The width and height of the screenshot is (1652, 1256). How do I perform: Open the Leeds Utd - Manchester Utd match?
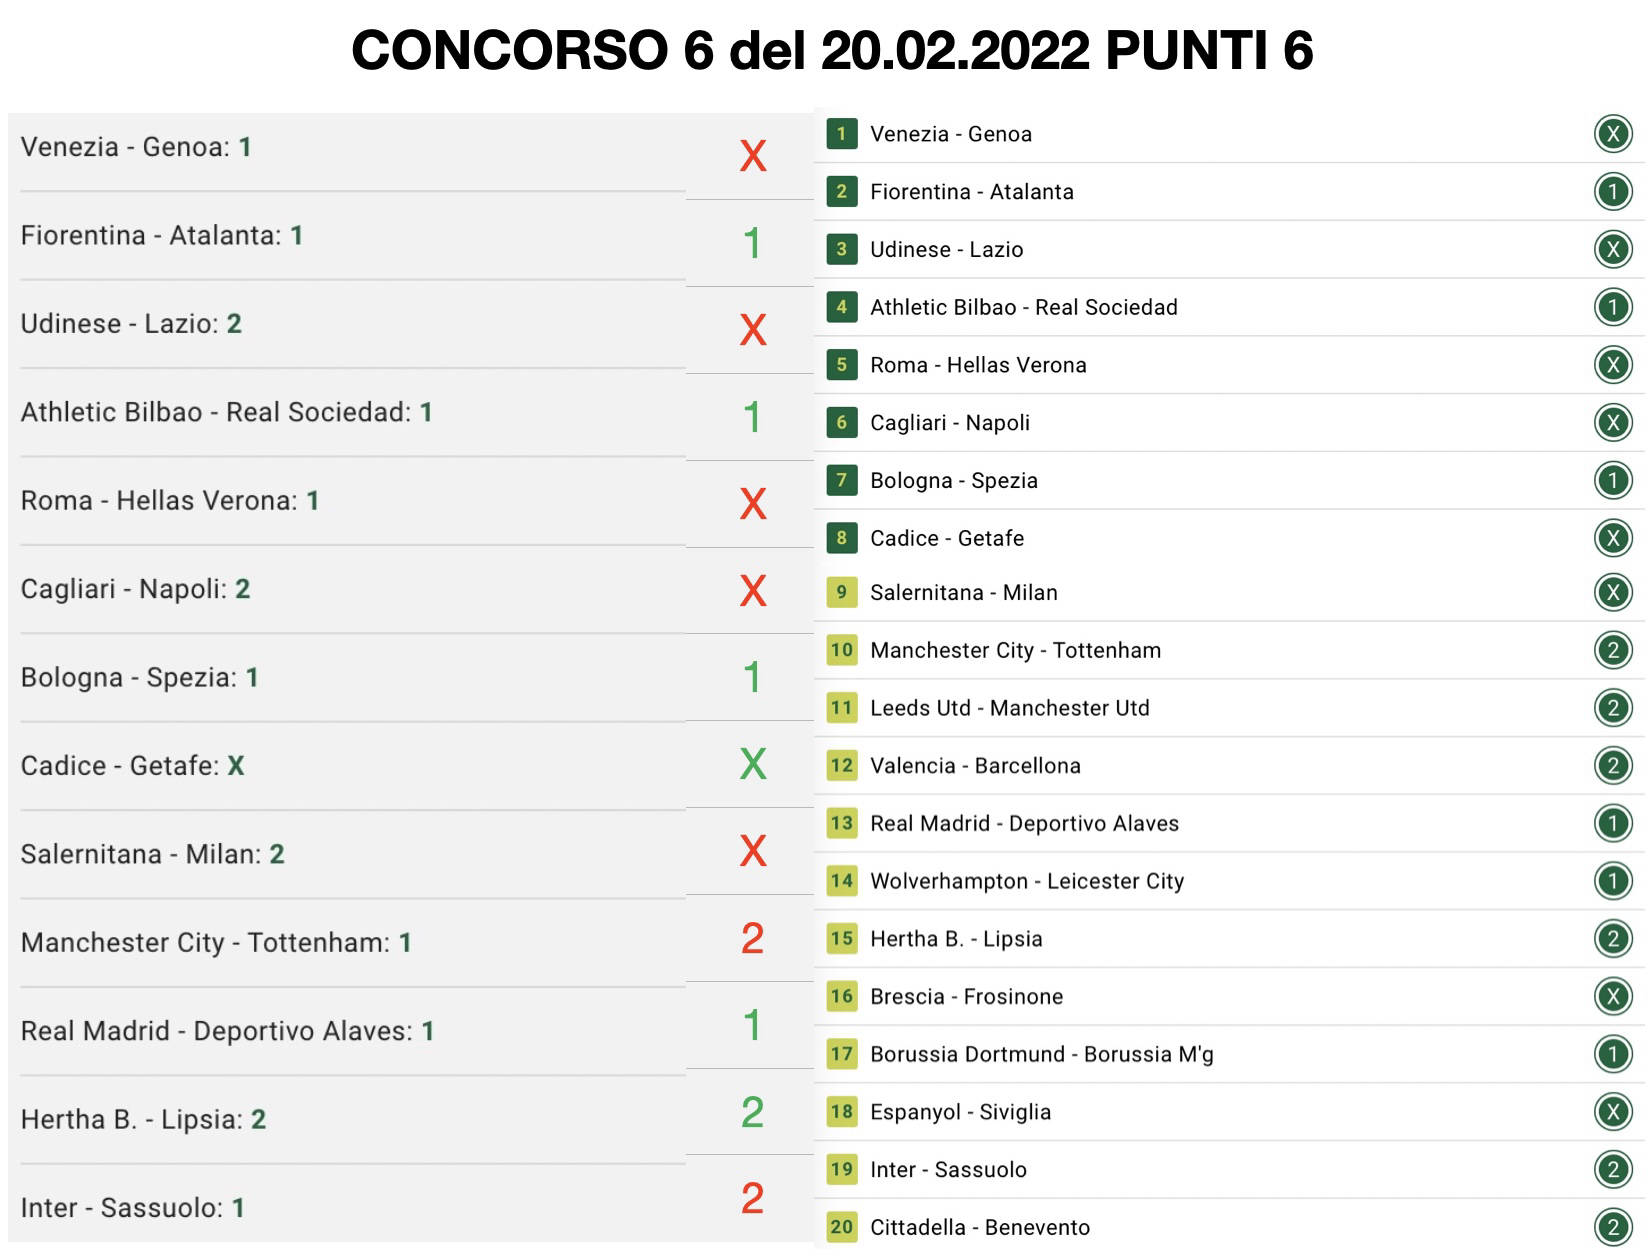(1009, 708)
